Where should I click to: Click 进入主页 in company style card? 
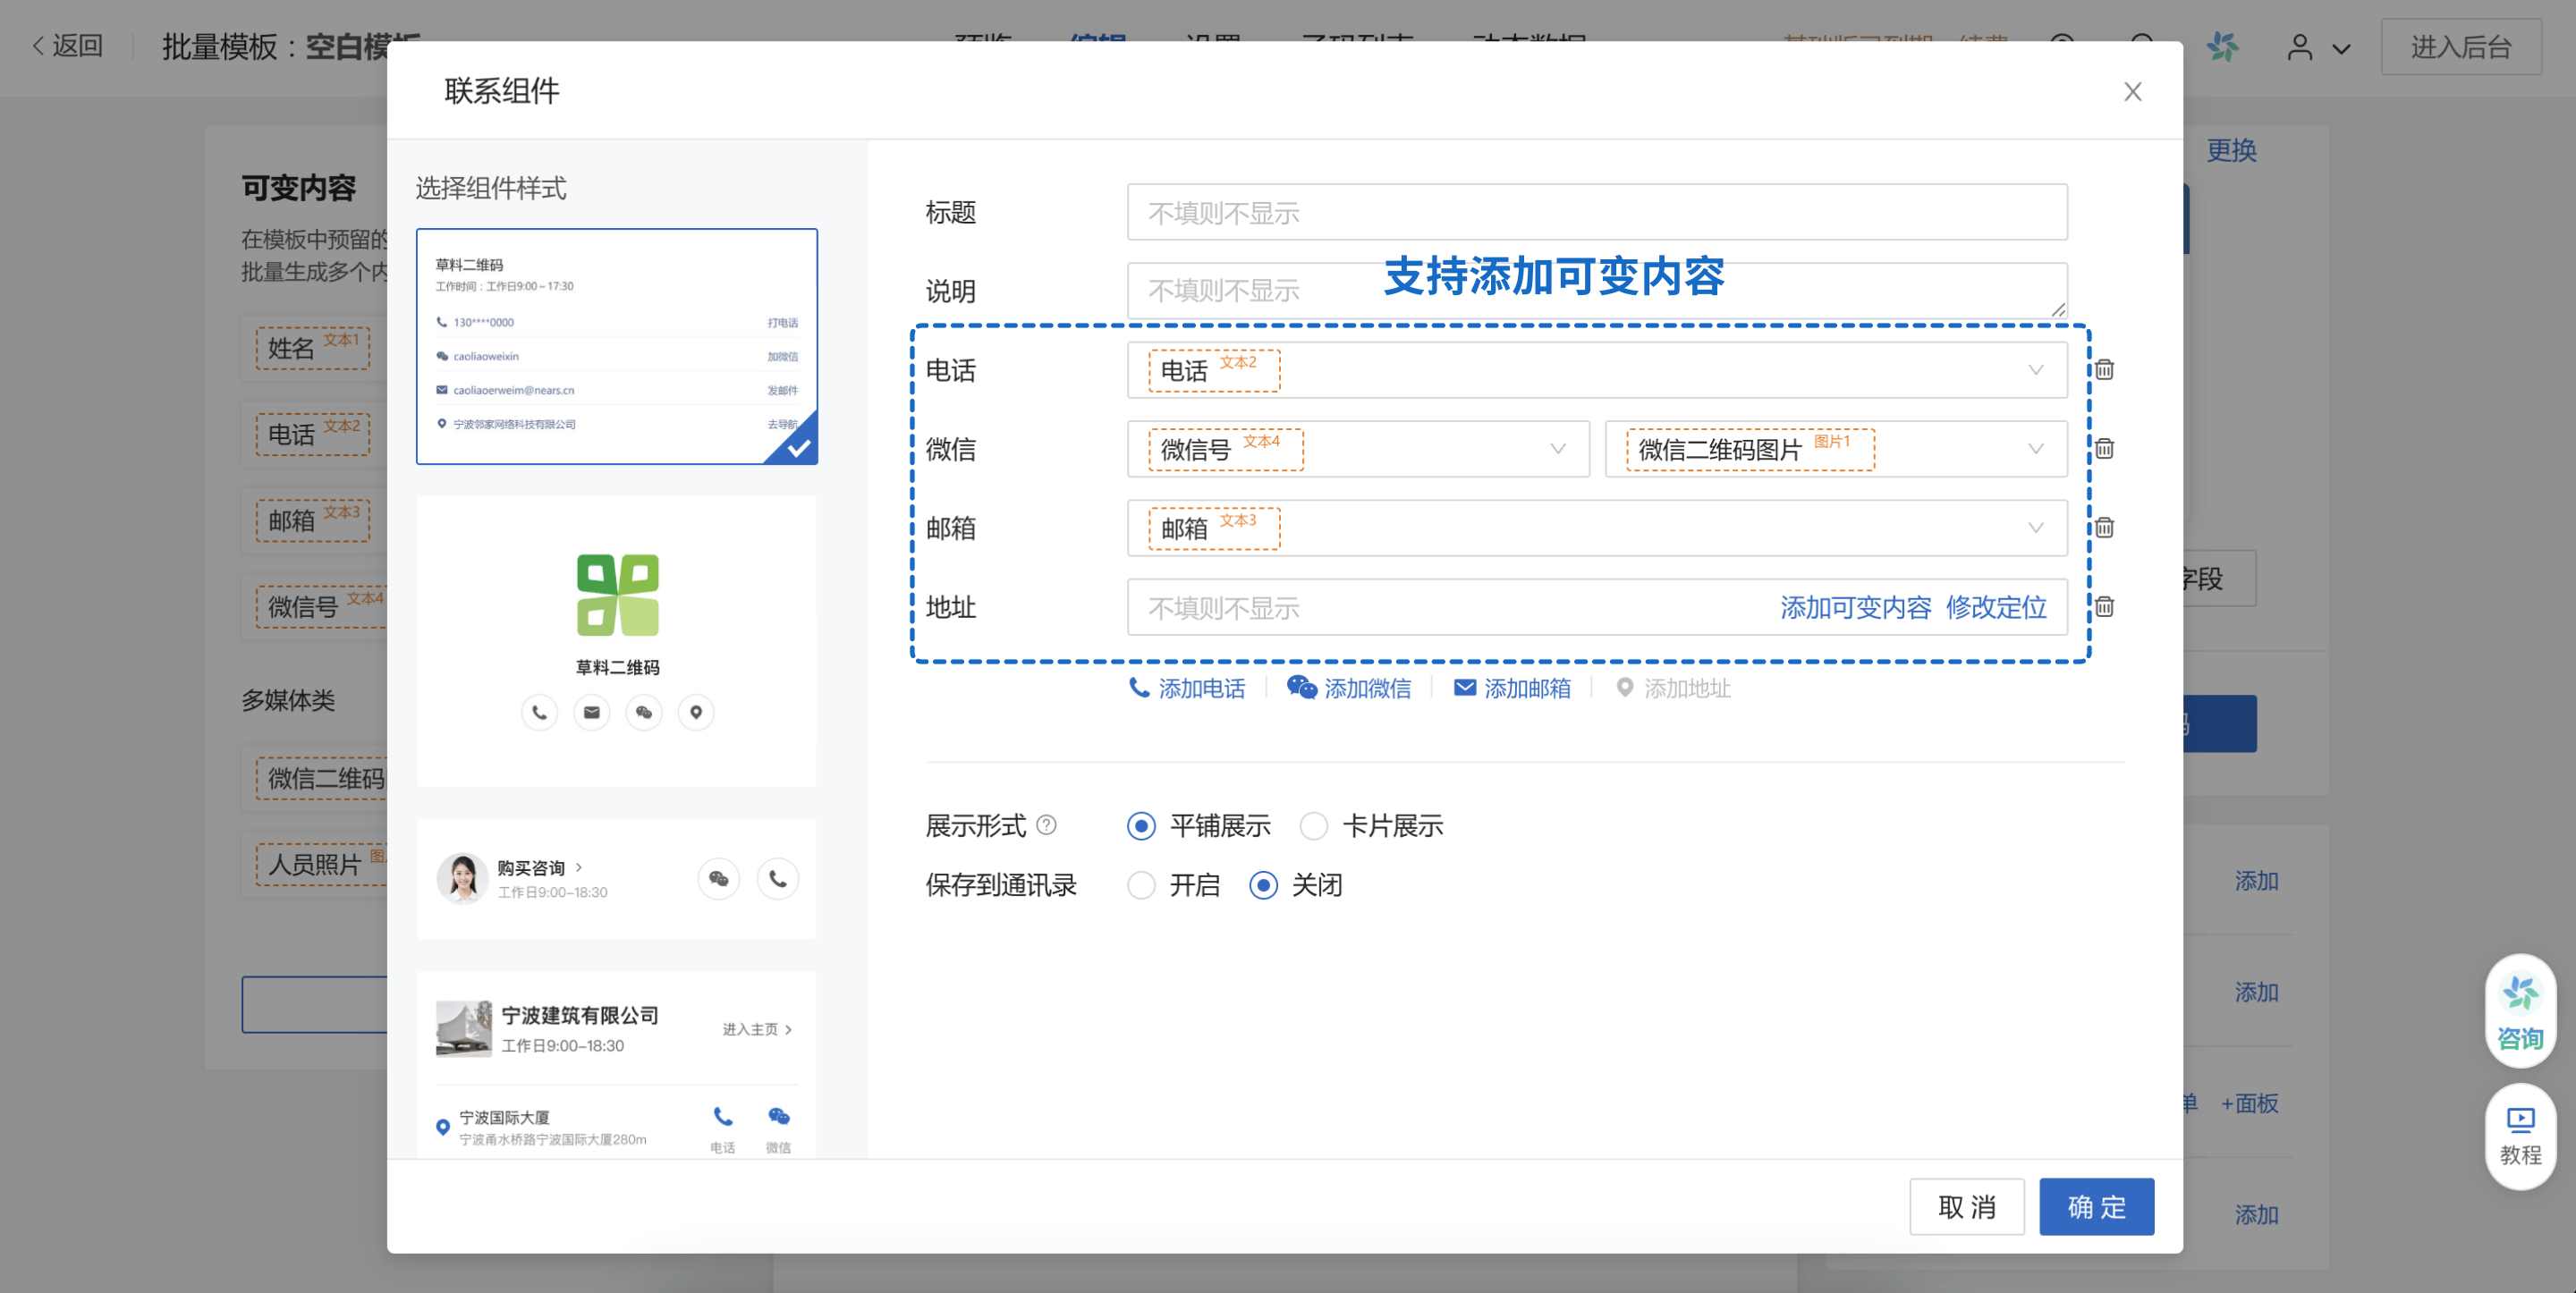757,1029
